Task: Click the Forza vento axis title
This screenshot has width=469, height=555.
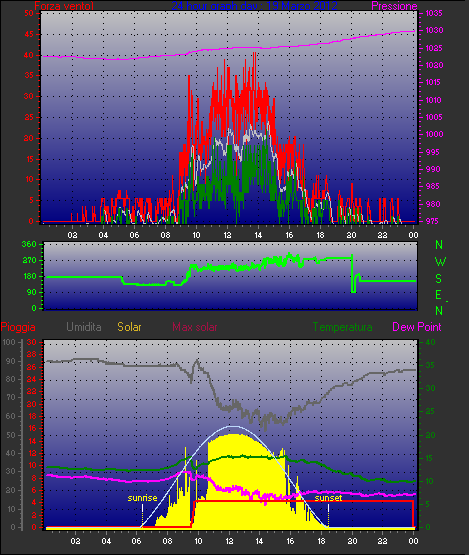Action: point(64,6)
